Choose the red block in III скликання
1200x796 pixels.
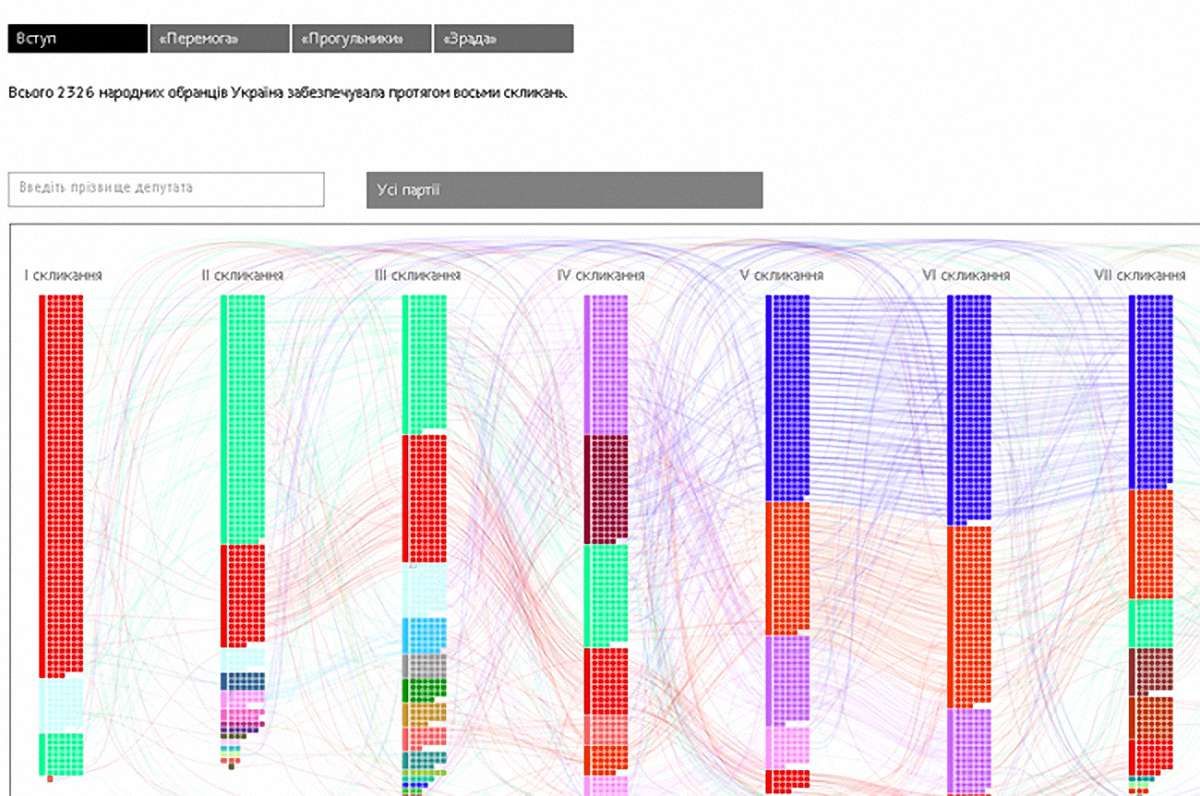click(x=424, y=499)
